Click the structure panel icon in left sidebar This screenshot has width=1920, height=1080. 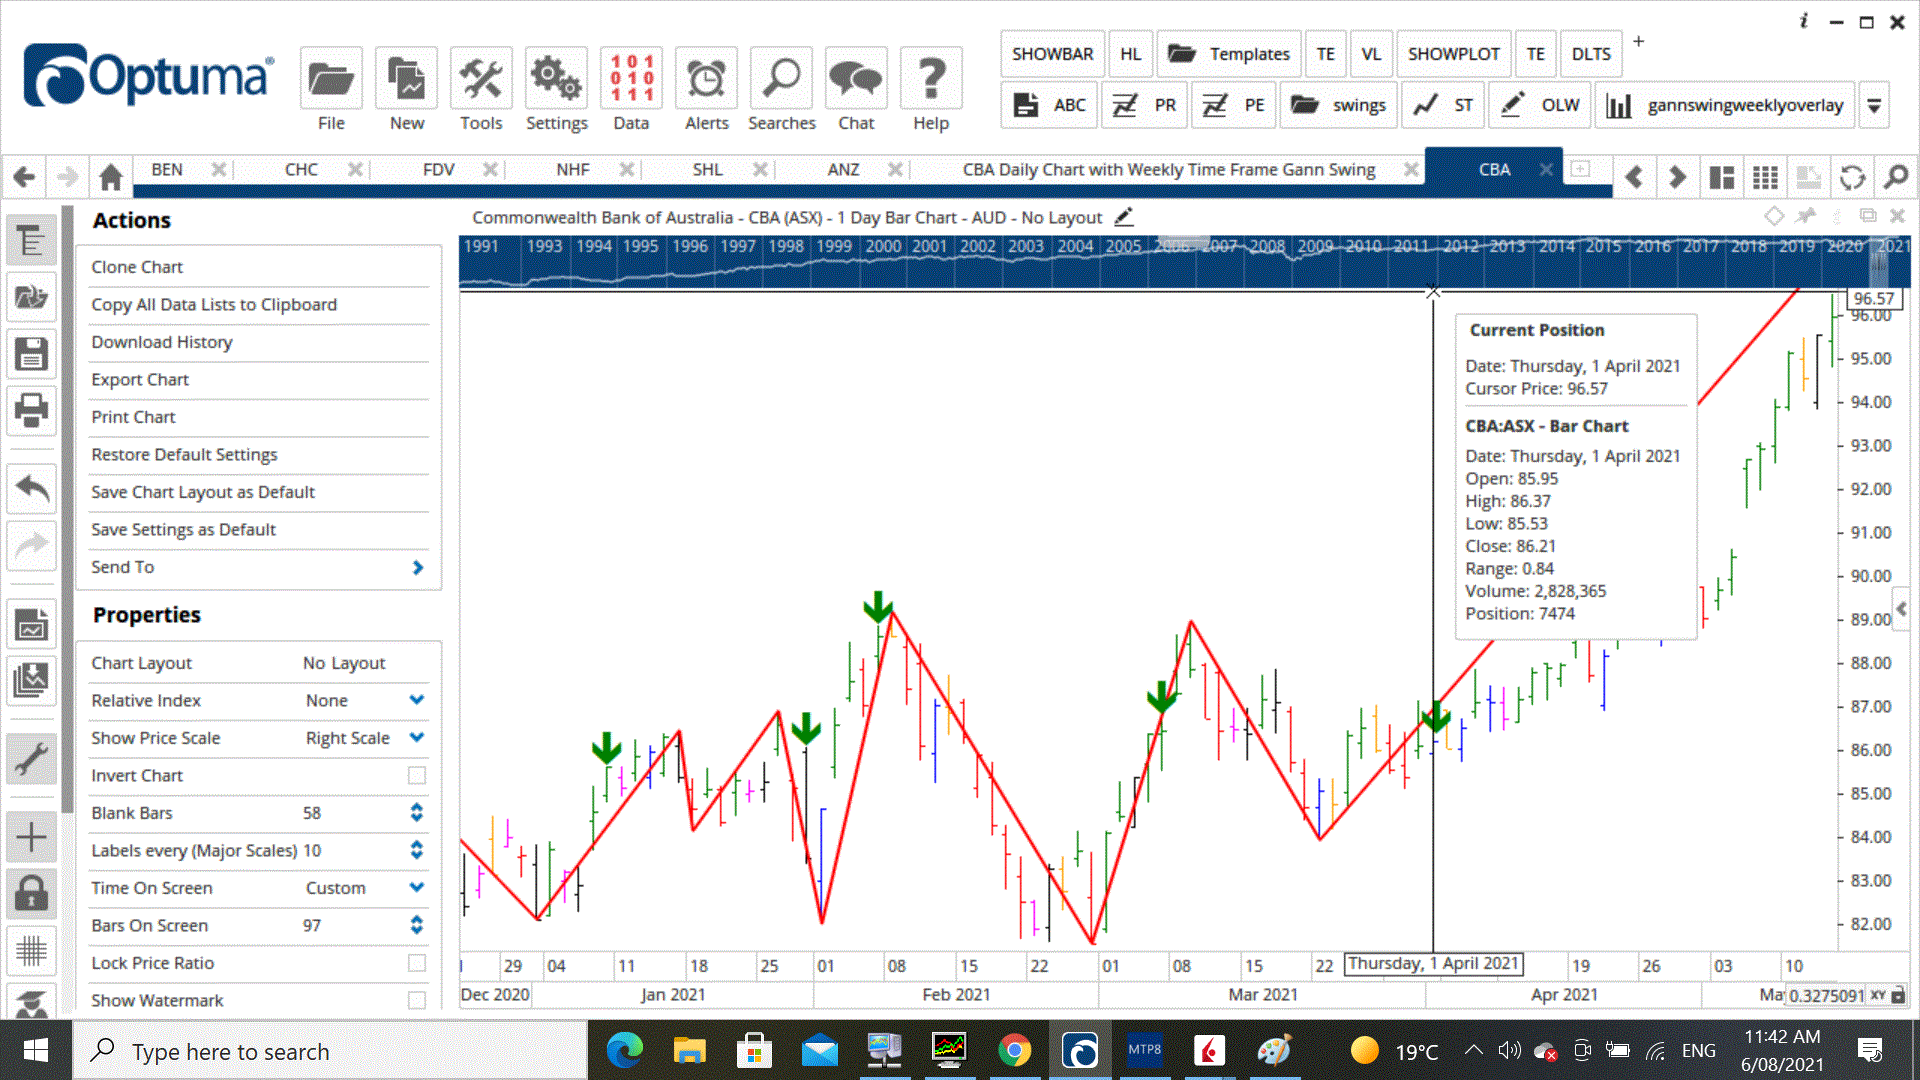click(31, 241)
